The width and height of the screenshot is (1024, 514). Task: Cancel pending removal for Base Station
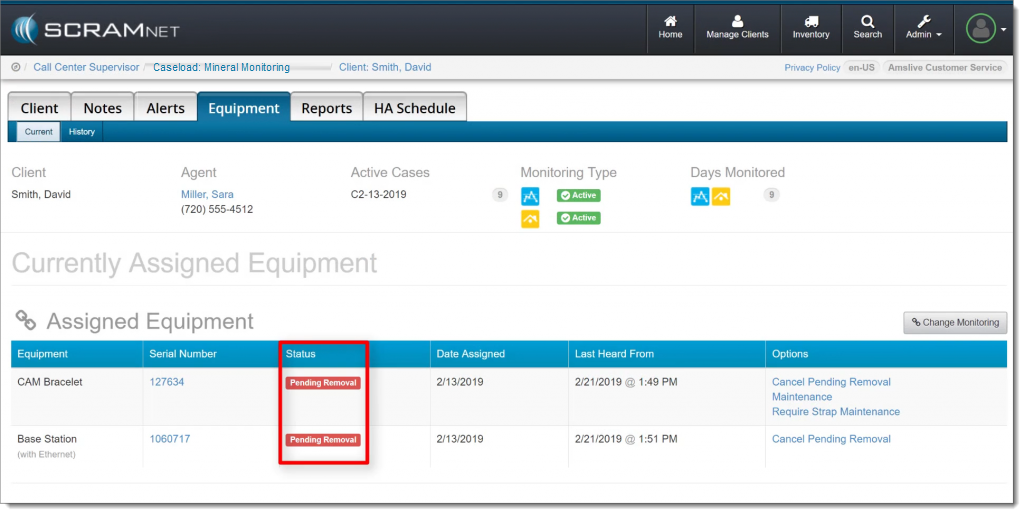(x=830, y=439)
